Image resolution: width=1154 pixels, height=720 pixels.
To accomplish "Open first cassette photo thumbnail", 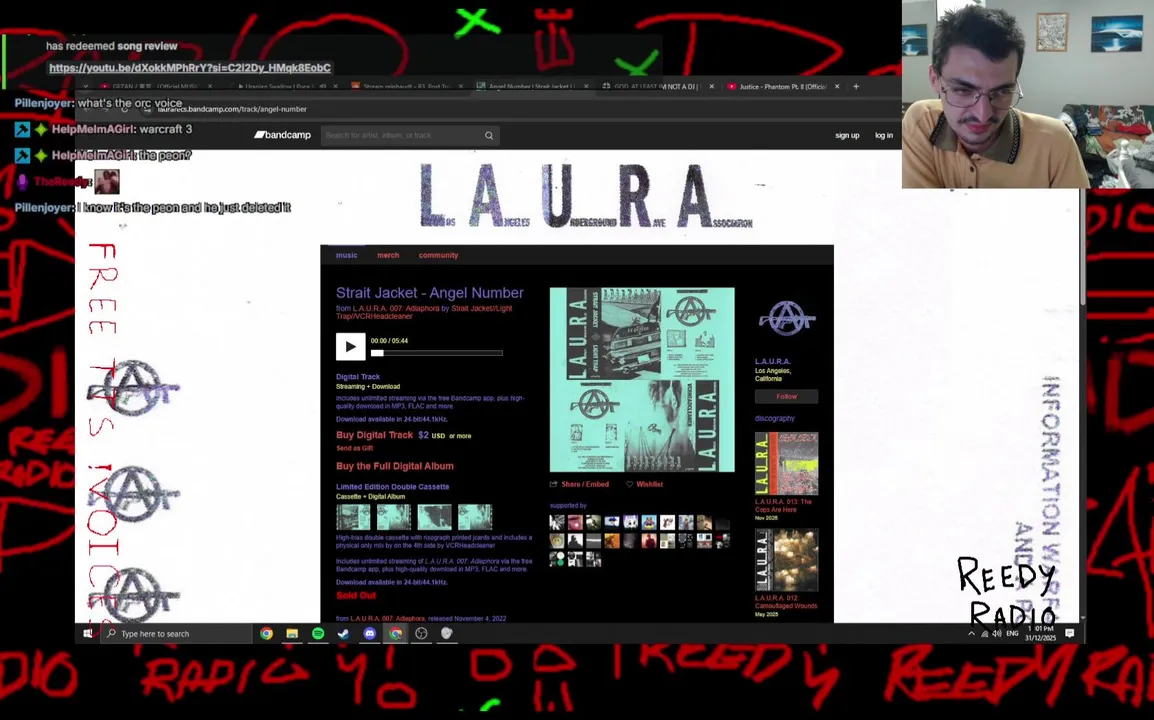I will click(x=353, y=517).
